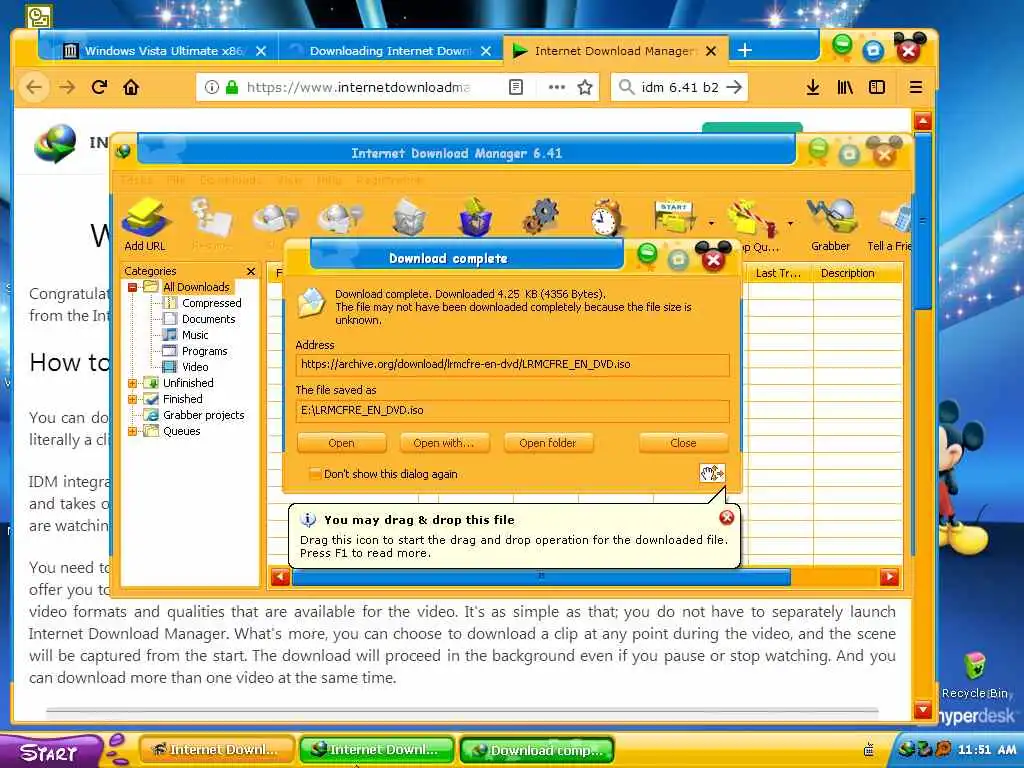Open page actions three-dots menu
Viewport: 1024px width, 768px height.
point(556,87)
